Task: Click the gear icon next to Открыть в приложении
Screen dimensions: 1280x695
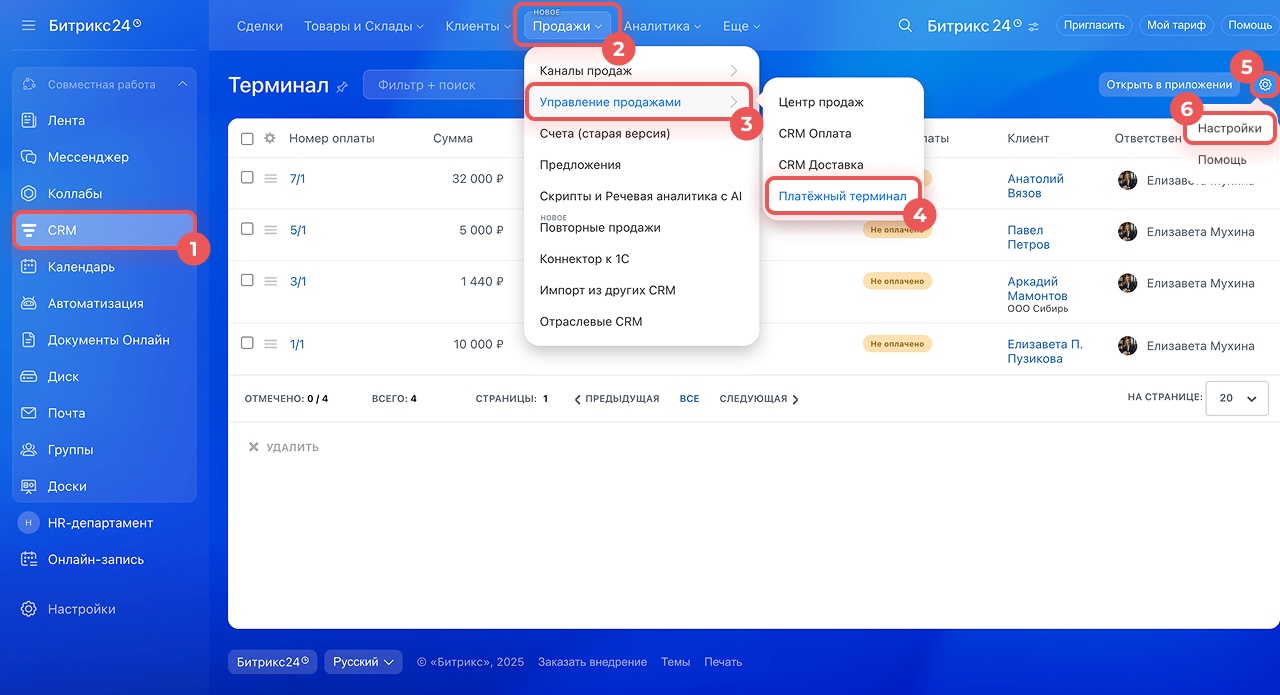Action: [1265, 85]
